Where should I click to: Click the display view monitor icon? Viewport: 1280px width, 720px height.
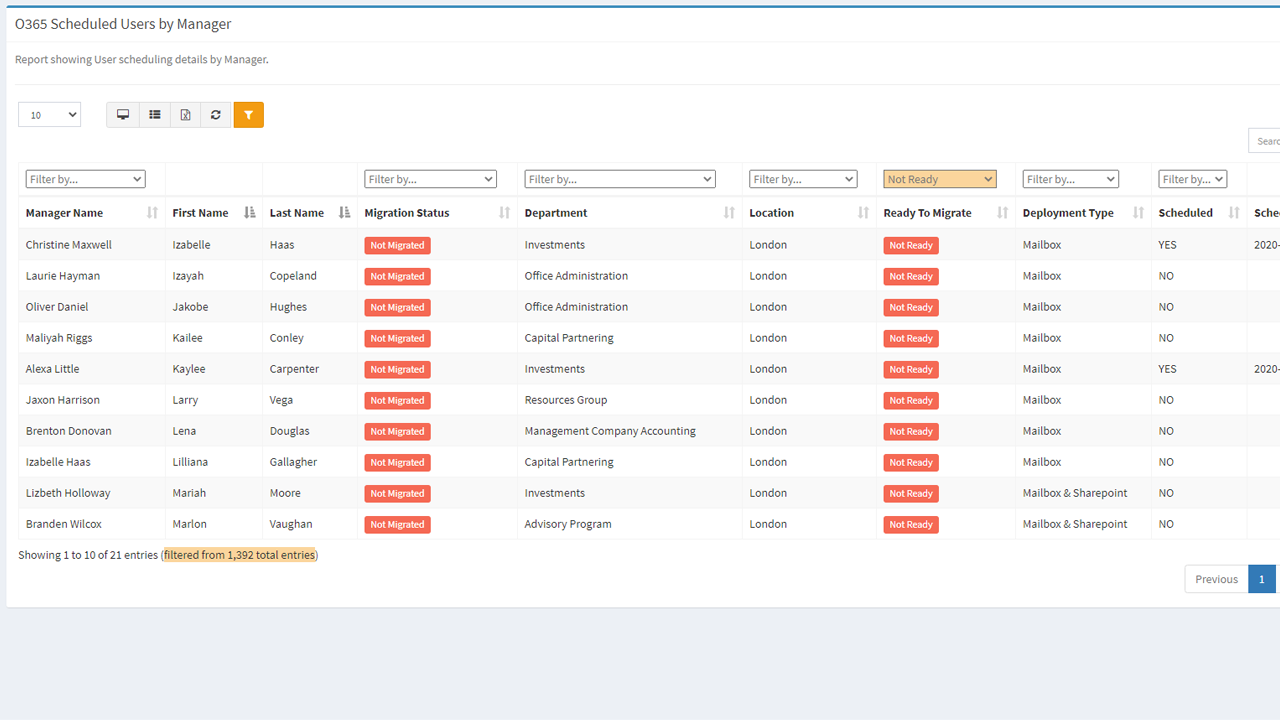tap(122, 114)
